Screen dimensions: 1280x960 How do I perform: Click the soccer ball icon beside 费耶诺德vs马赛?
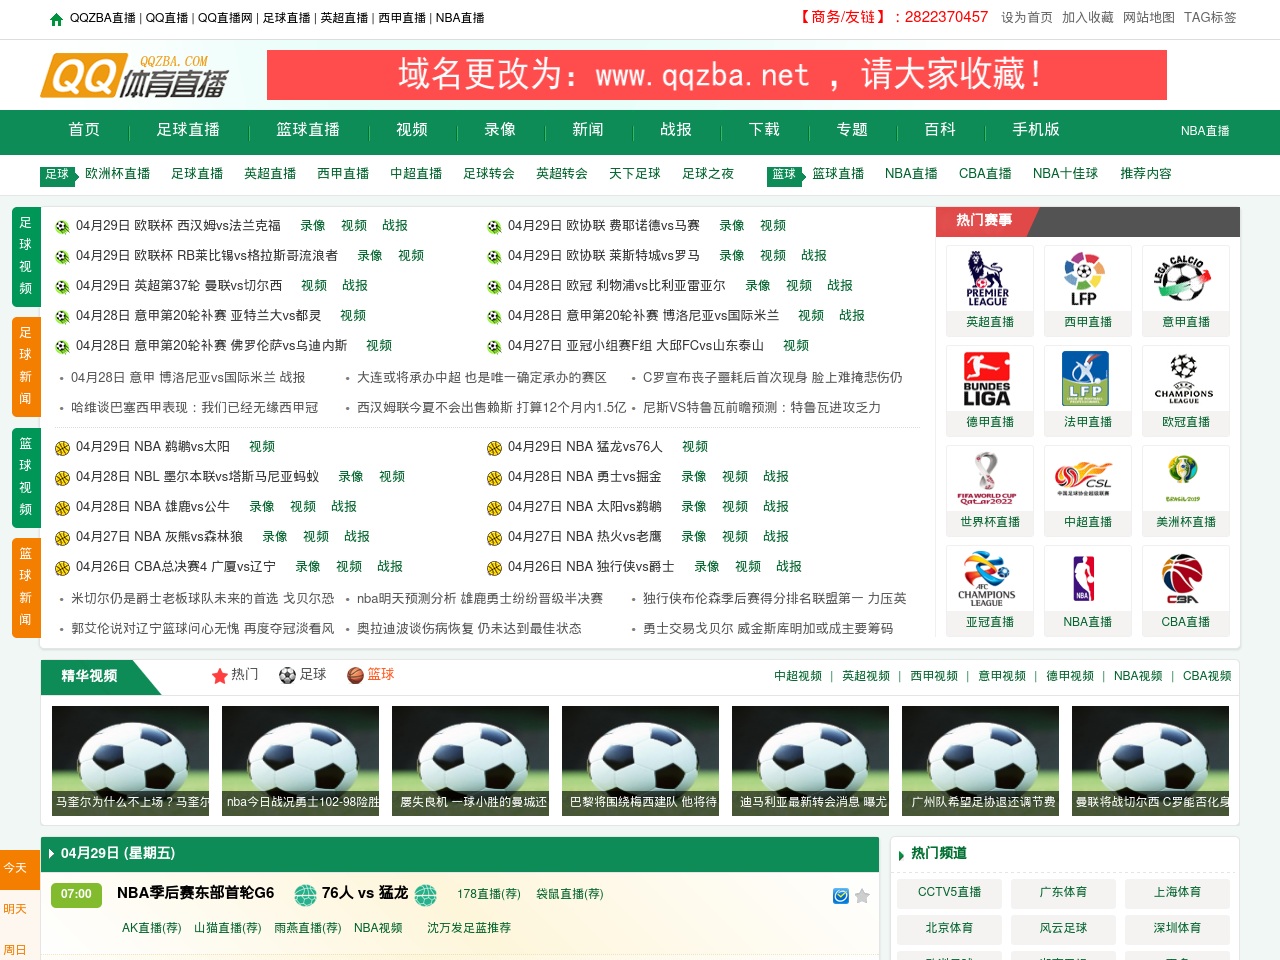click(494, 227)
